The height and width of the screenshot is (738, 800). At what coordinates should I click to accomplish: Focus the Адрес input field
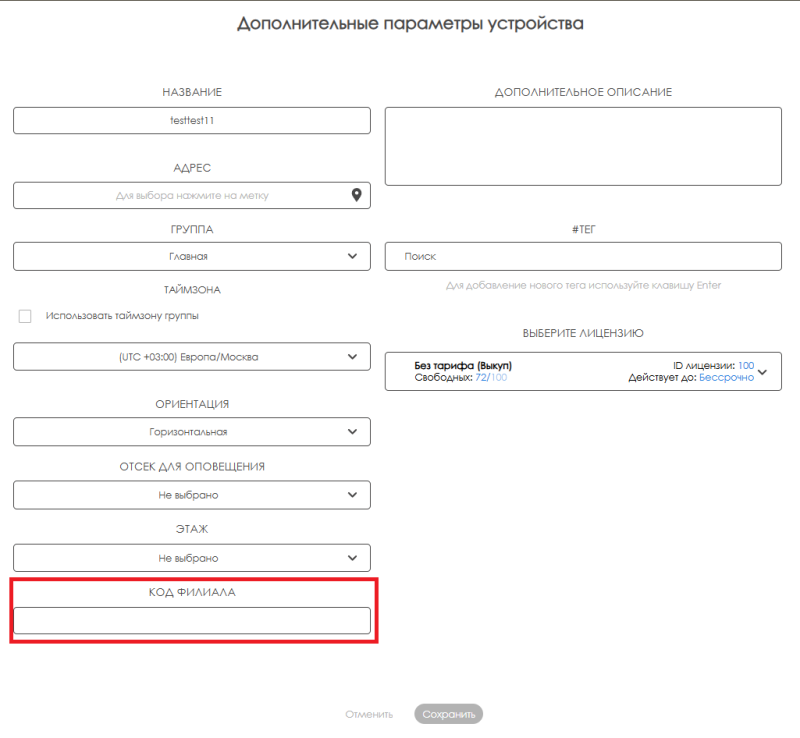tap(180, 196)
